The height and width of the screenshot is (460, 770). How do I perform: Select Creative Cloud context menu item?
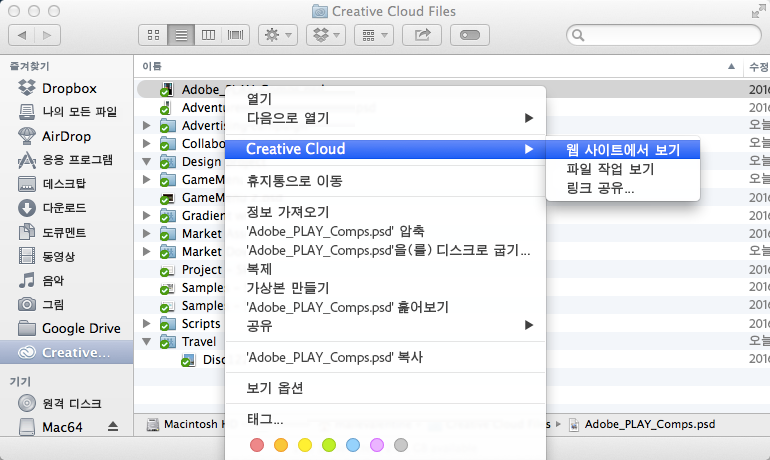(385, 149)
